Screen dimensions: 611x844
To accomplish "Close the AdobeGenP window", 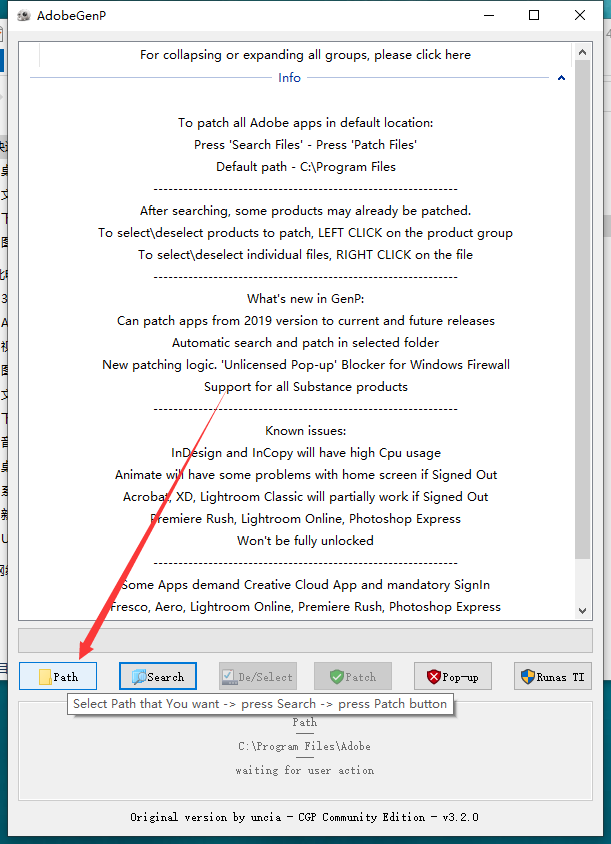I will [580, 15].
